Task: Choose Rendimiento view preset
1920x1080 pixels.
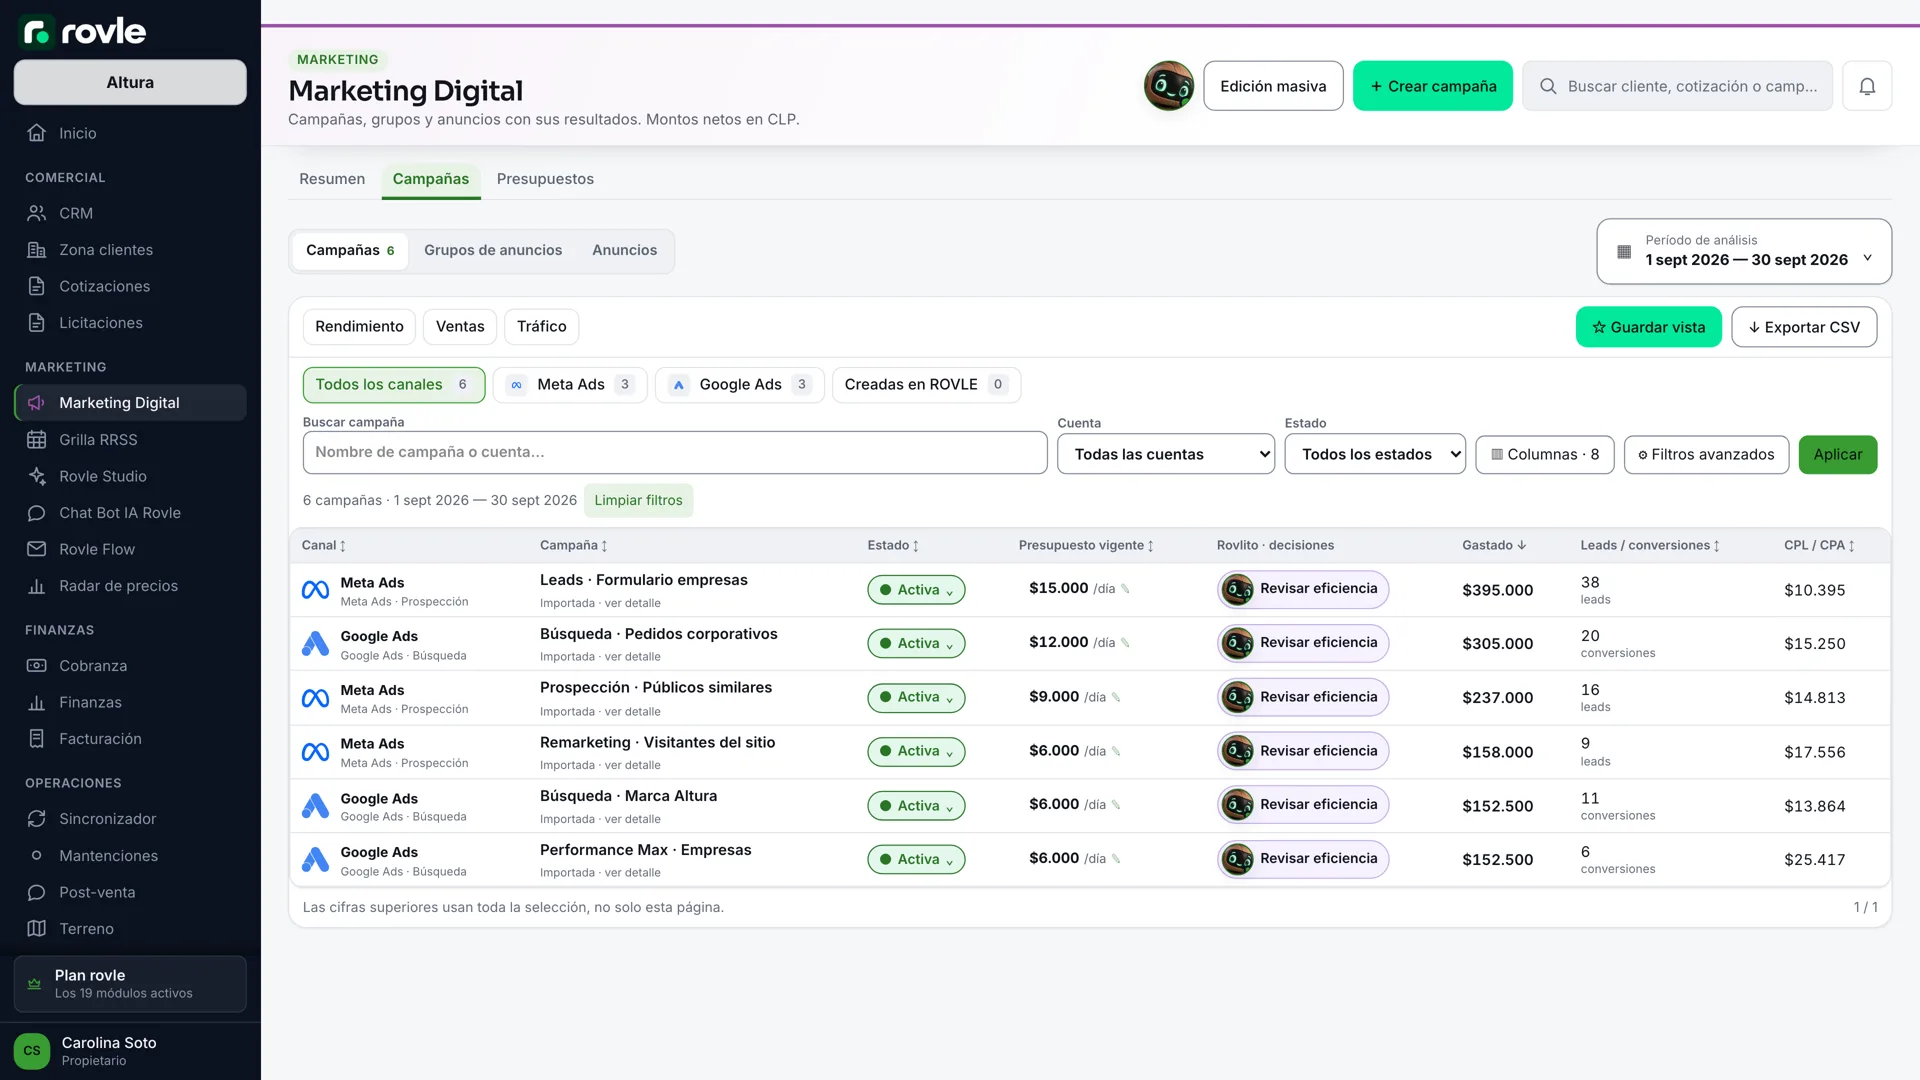Action: pos(359,327)
